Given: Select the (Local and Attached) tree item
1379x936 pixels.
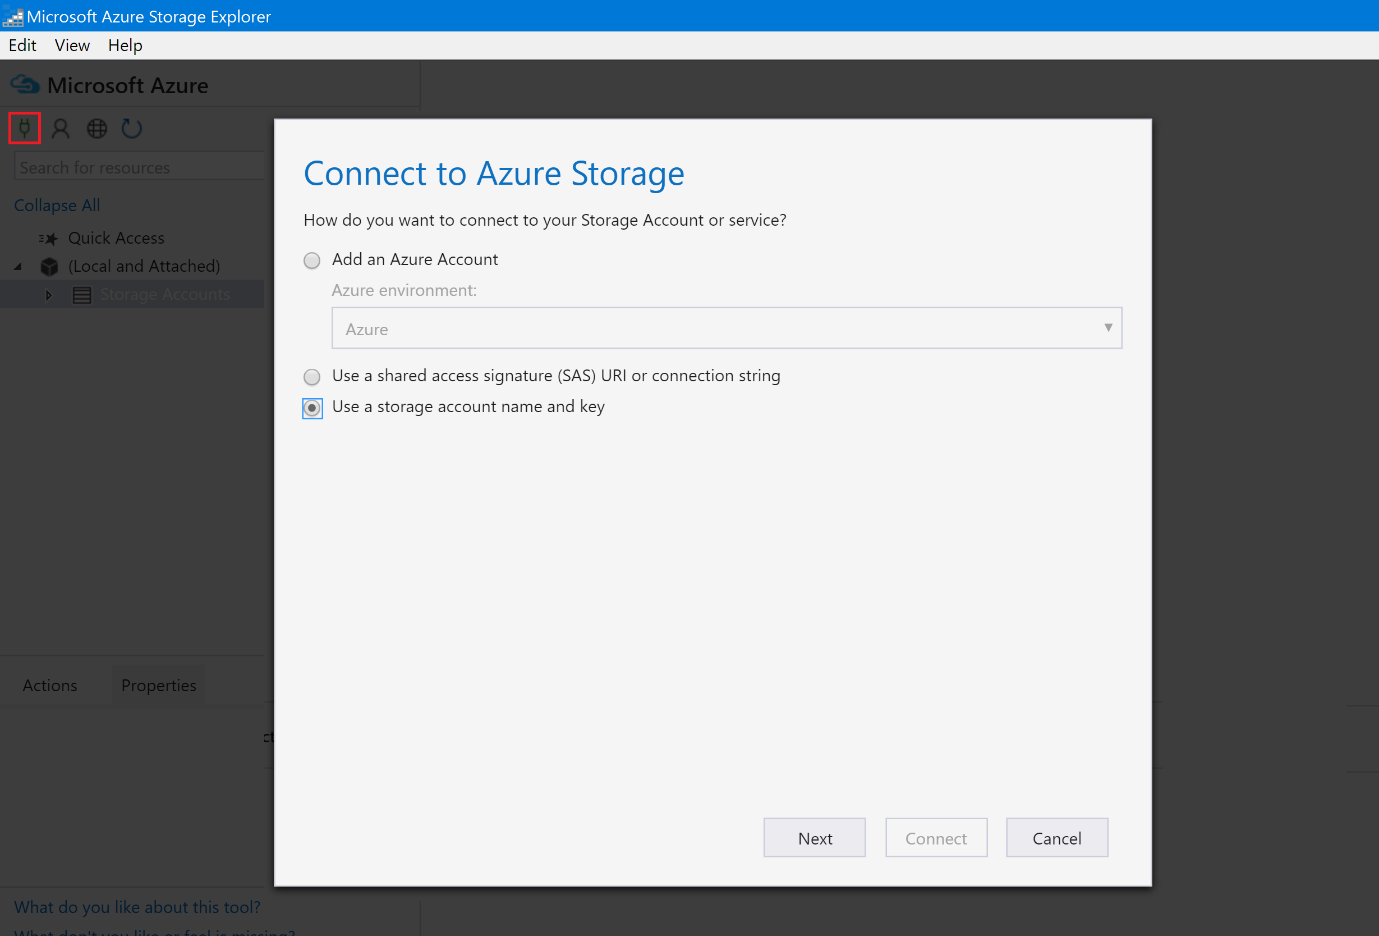Looking at the screenshot, I should click(x=144, y=266).
